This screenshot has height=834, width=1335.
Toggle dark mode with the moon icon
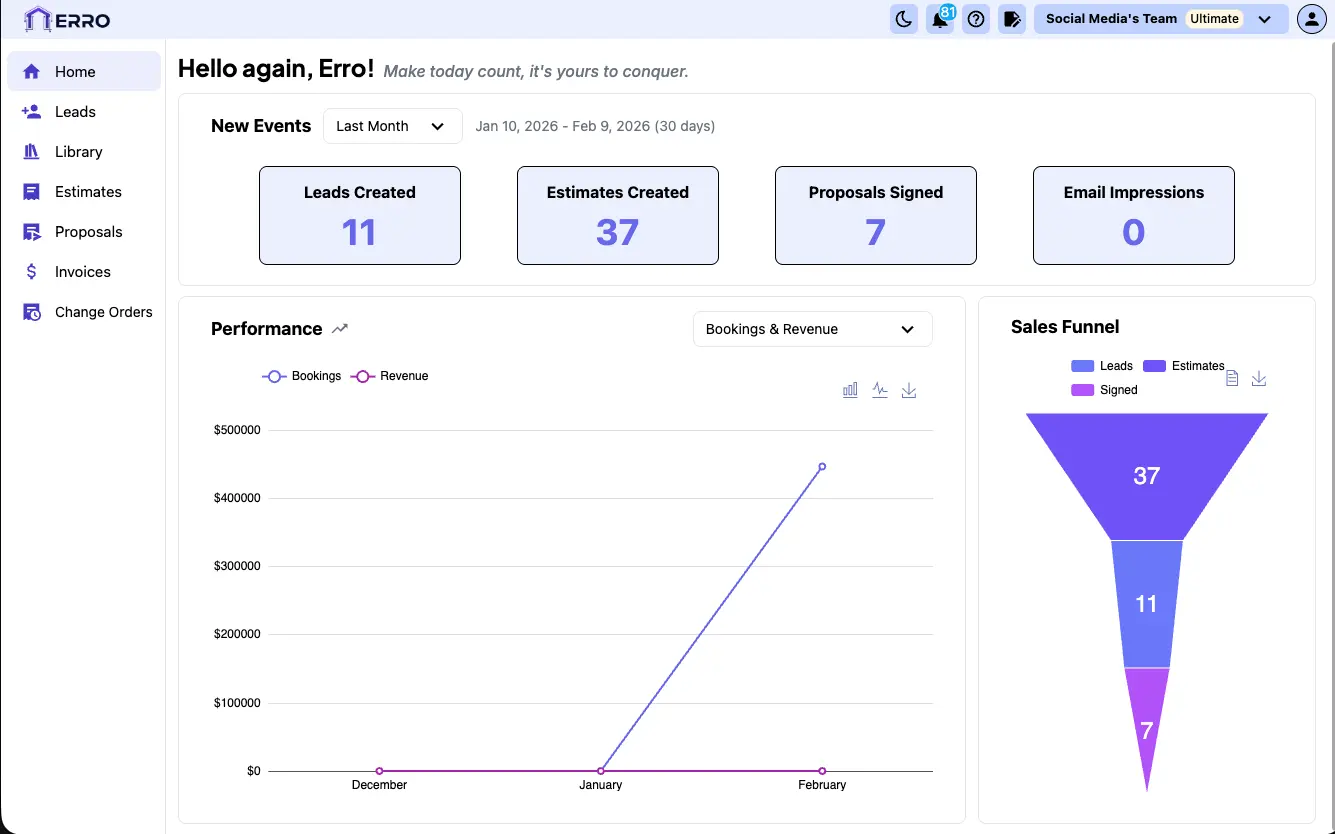[903, 18]
